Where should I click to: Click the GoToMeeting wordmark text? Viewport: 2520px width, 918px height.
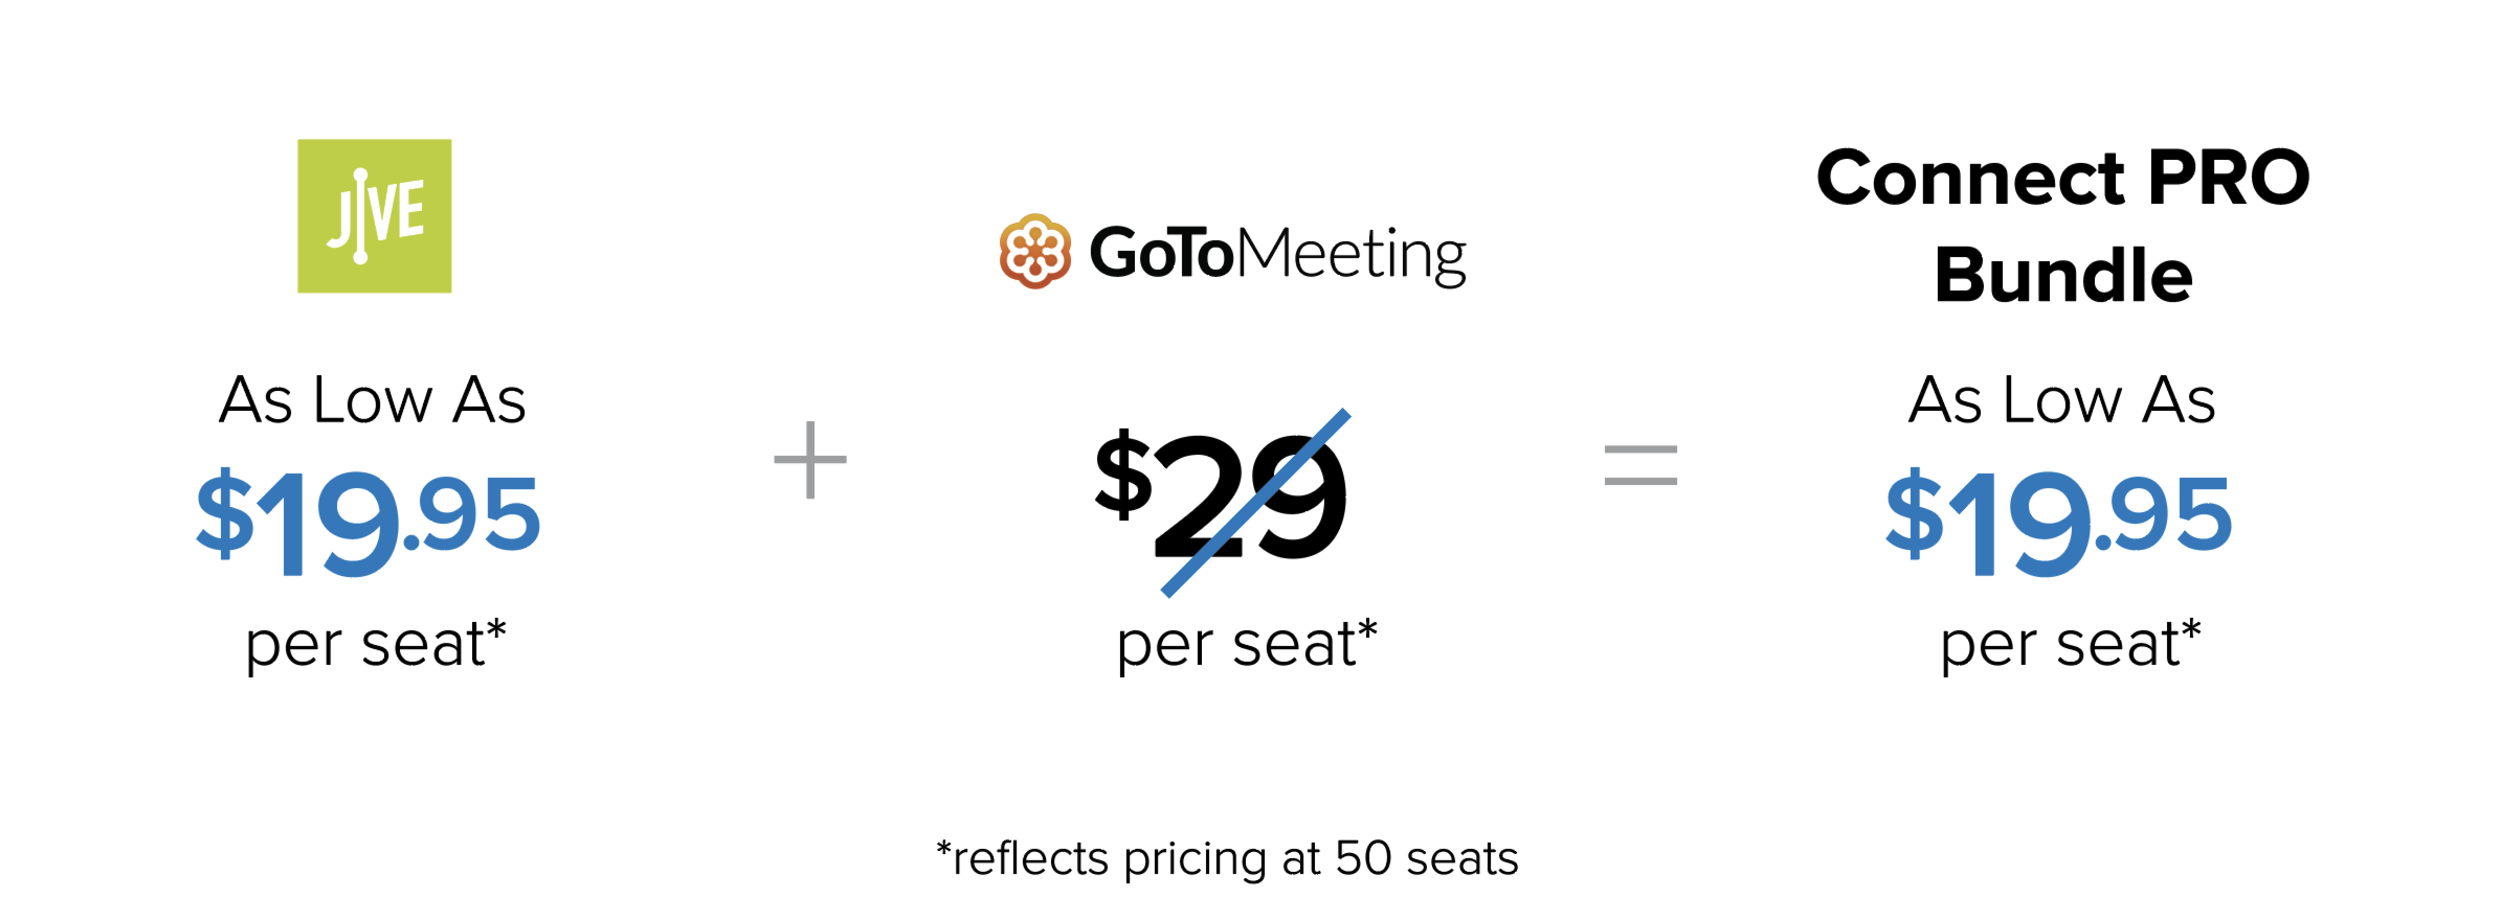[x=1277, y=253]
